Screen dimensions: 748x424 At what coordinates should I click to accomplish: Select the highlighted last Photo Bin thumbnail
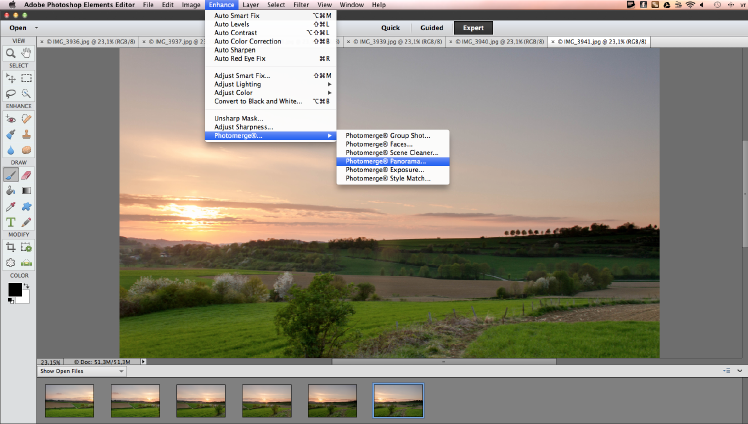coord(398,401)
